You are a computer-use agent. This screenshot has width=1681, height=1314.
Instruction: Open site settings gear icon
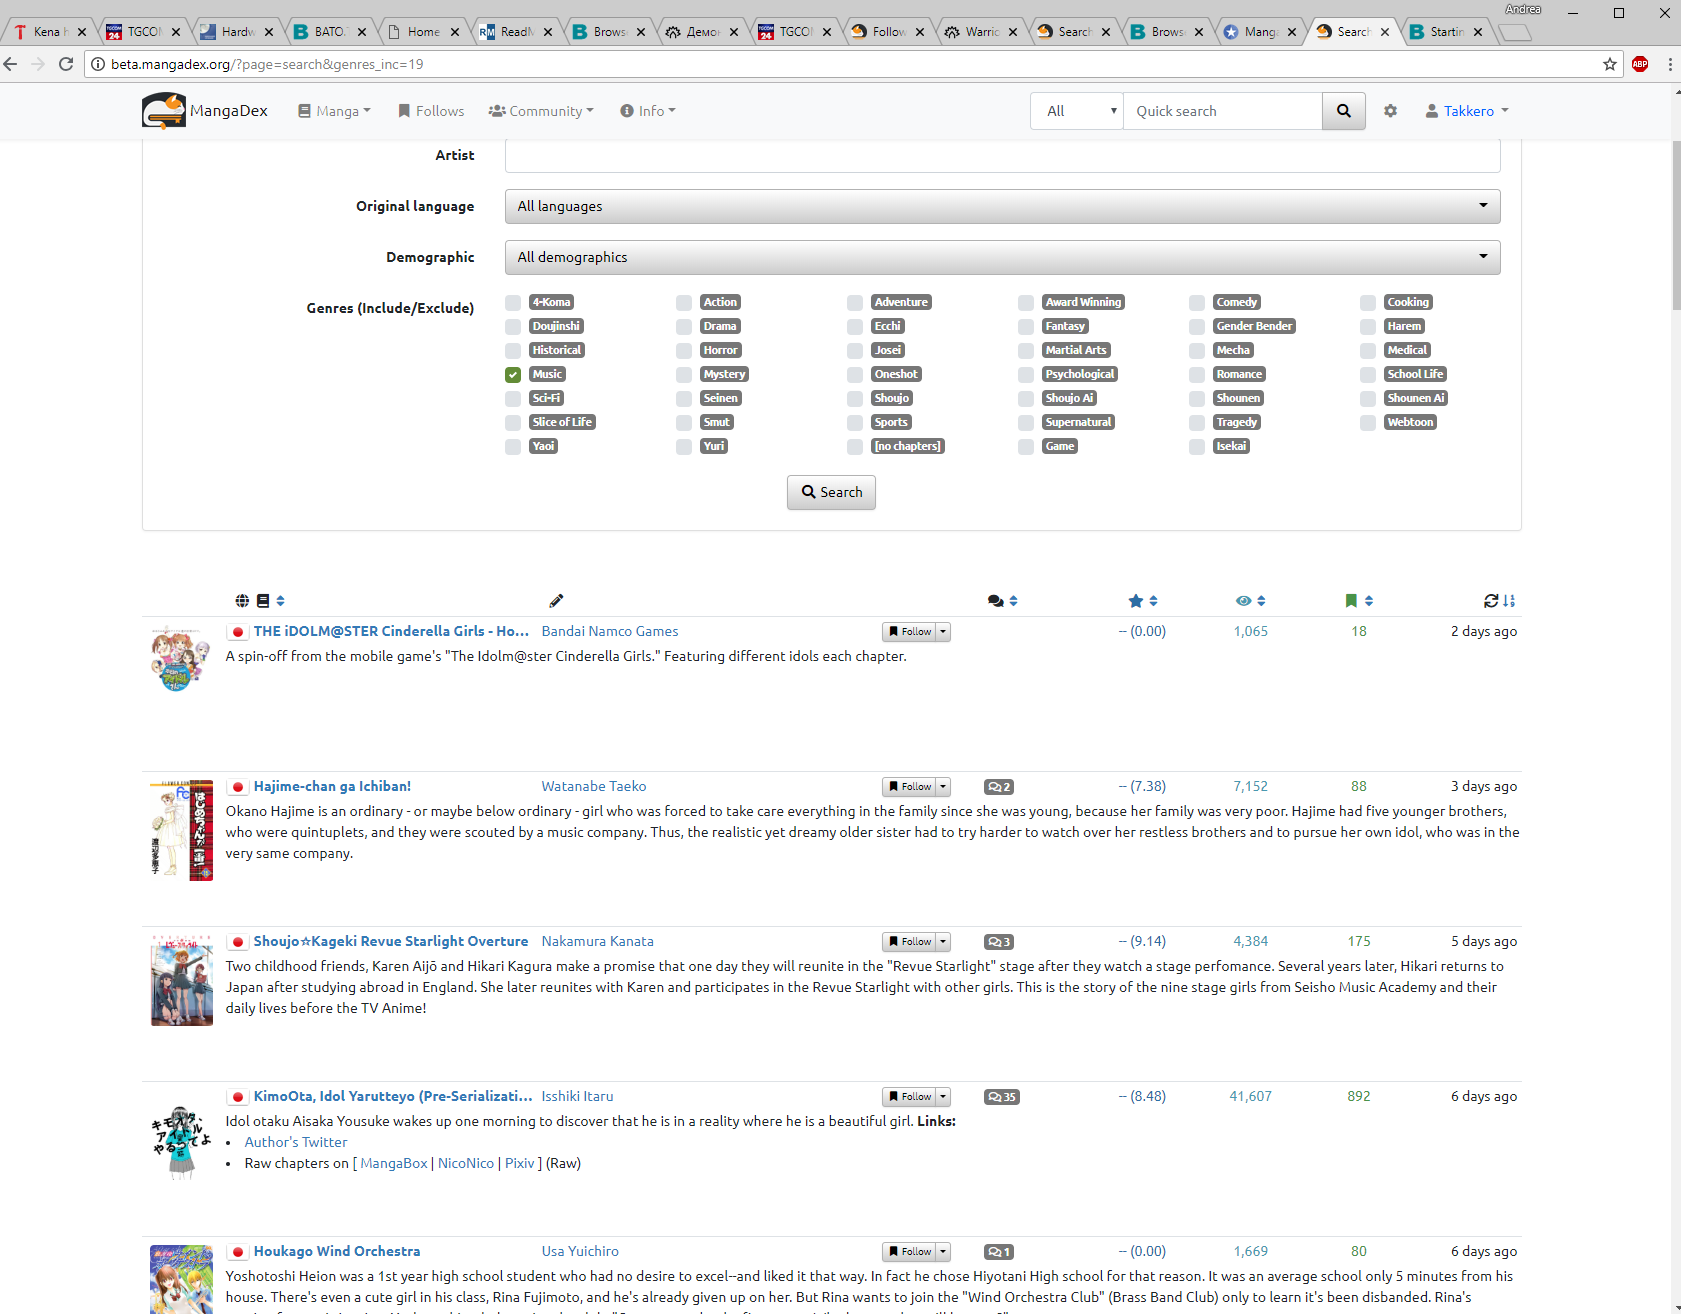pos(1390,111)
